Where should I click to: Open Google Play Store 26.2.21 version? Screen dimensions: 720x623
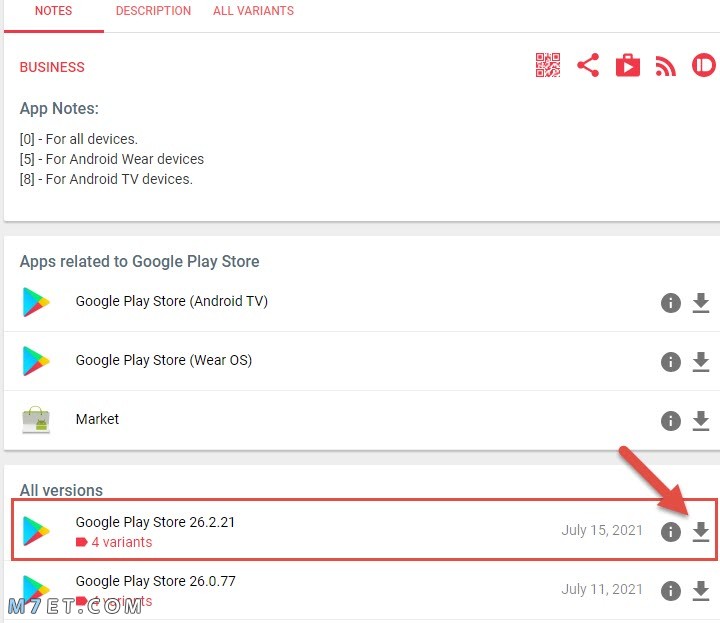[155, 522]
